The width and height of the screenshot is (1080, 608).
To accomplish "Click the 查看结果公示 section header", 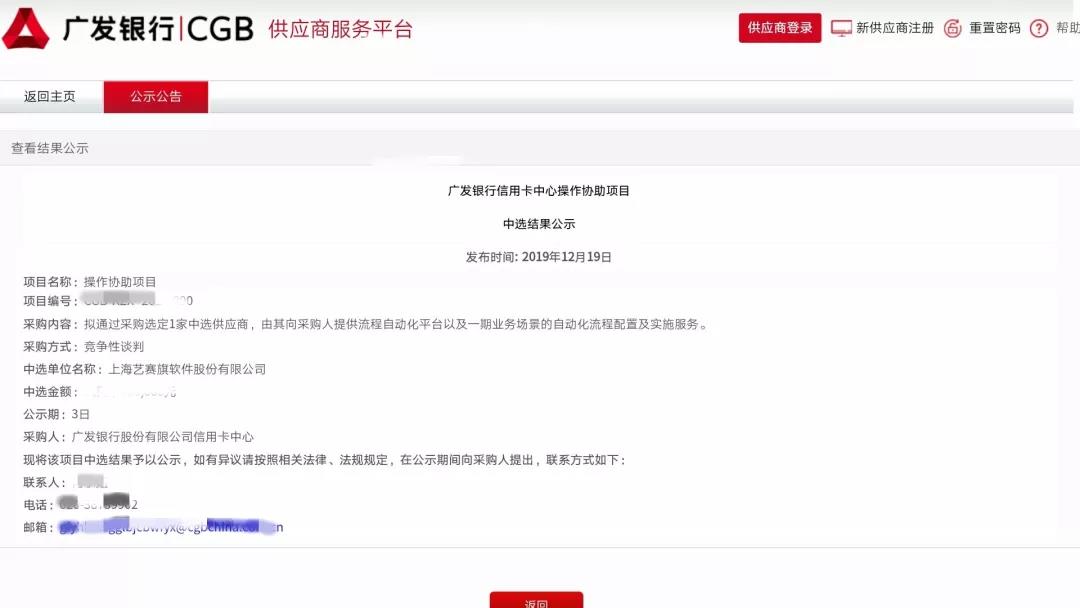I will coord(50,148).
